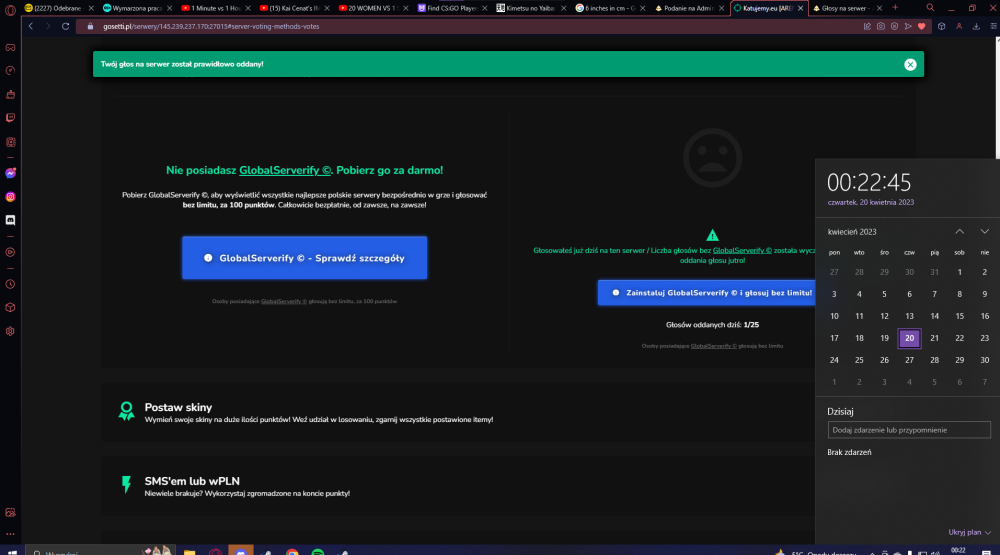Go back to the previous page
Viewport: 1000px width, 555px height.
(x=31, y=26)
